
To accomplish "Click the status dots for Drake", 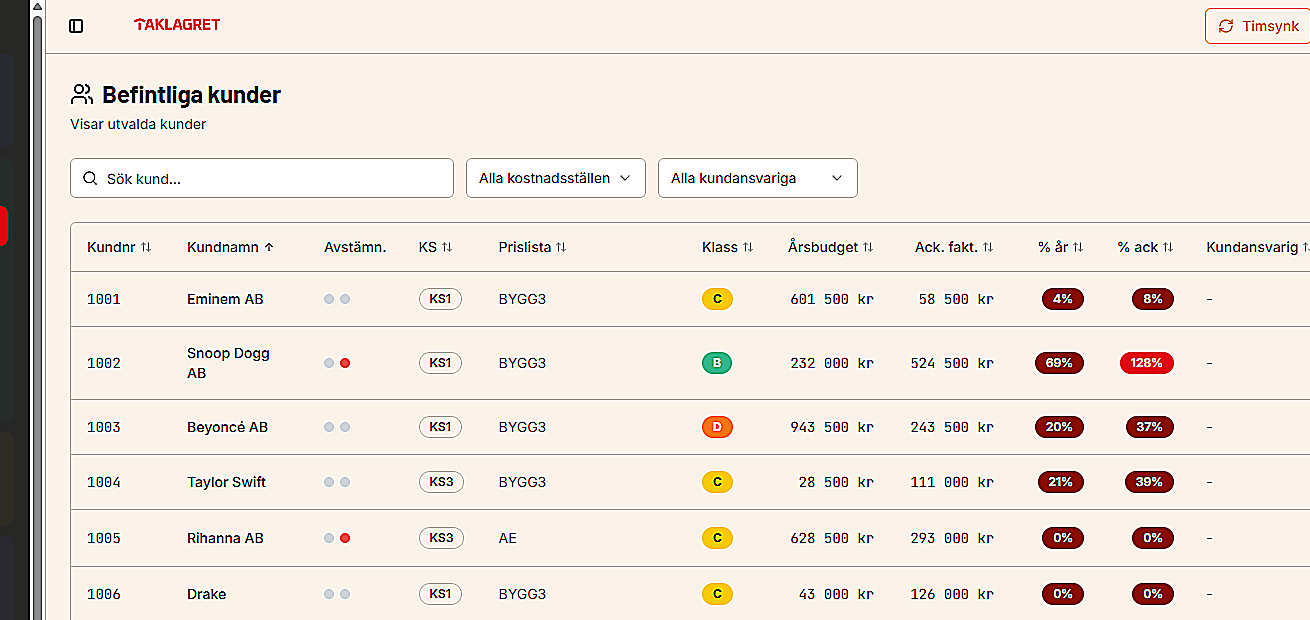I will tap(337, 594).
